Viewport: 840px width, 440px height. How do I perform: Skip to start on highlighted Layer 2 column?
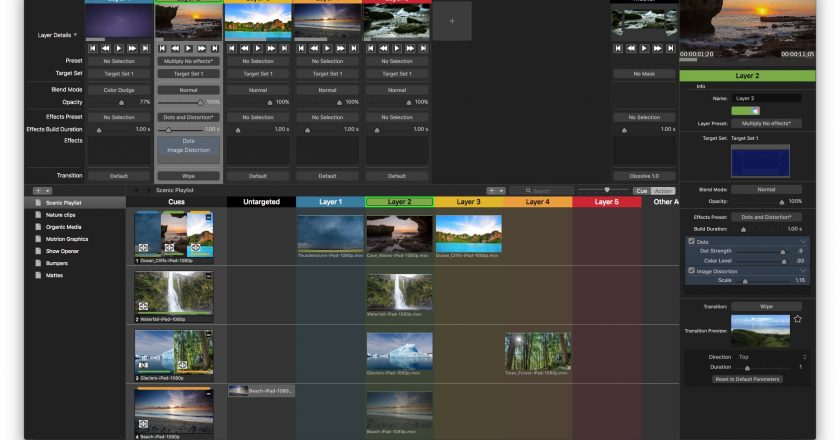click(x=162, y=48)
